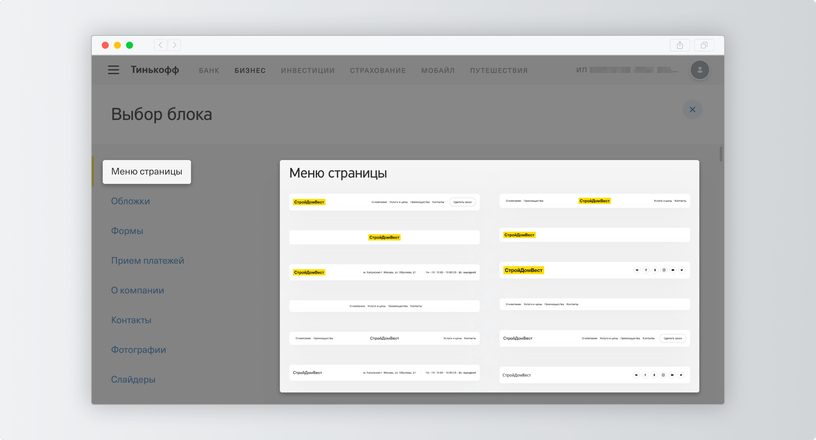Viewport: 816px width, 440px height.
Task: Click the page scrollbar on the right edge
Action: coord(721,154)
